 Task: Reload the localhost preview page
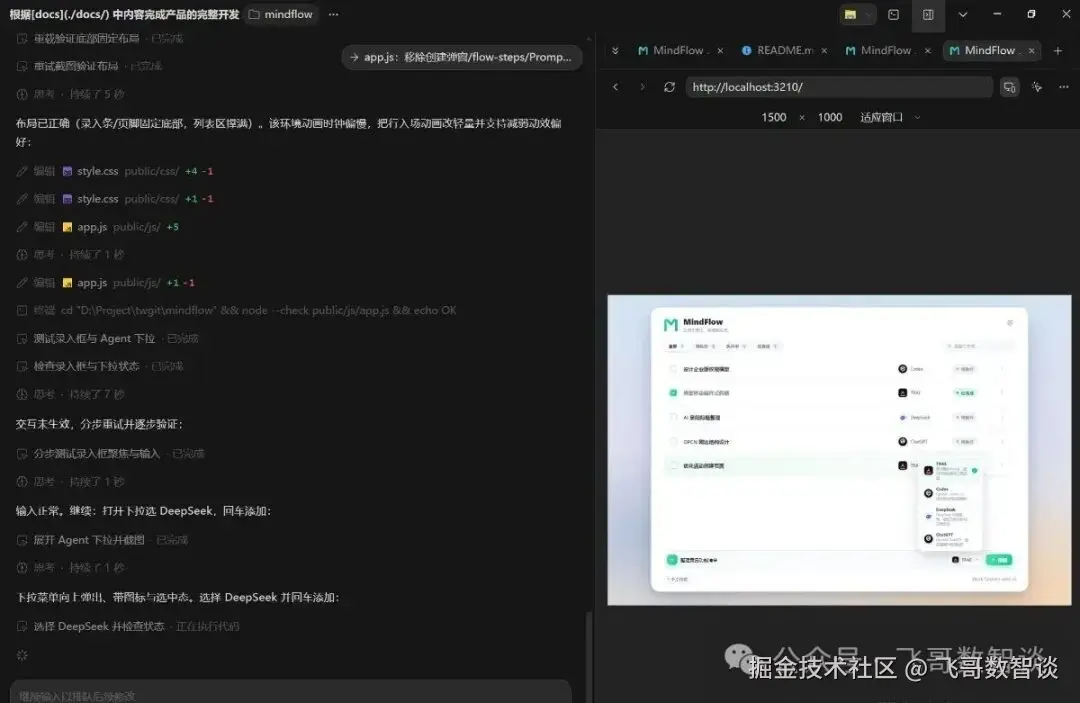[x=669, y=87]
